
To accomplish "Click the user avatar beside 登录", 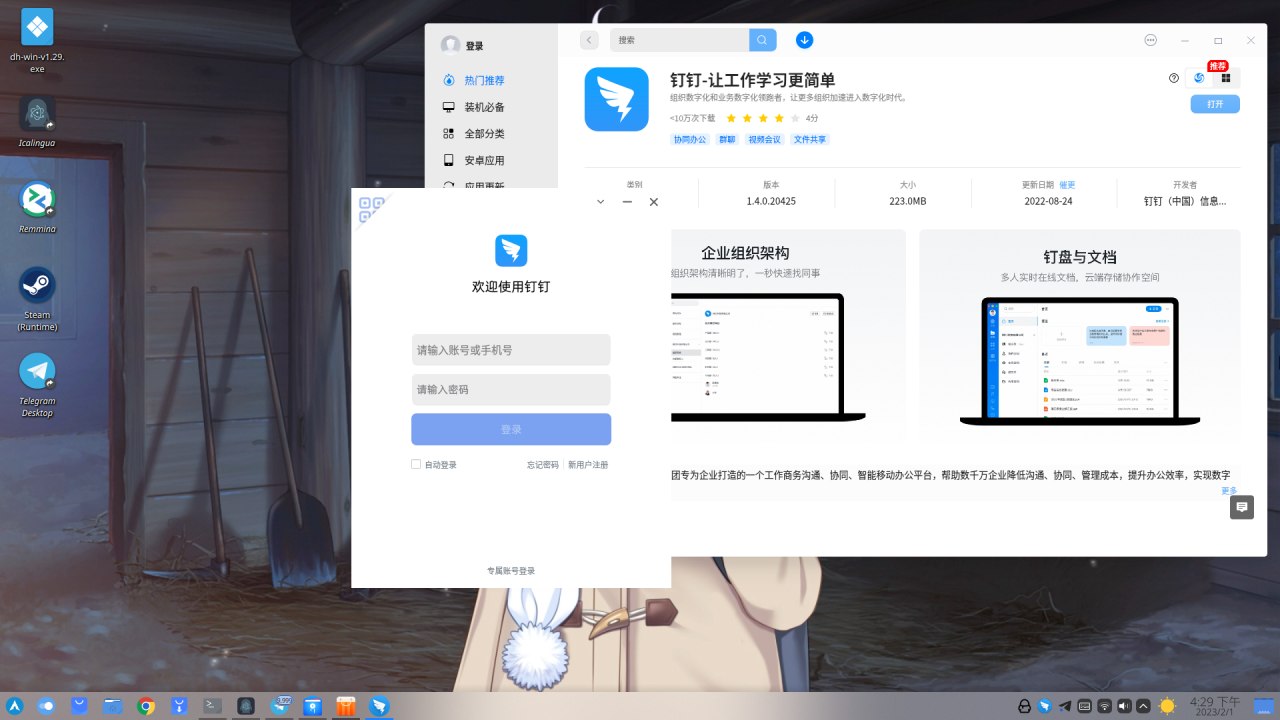I will 451,45.
